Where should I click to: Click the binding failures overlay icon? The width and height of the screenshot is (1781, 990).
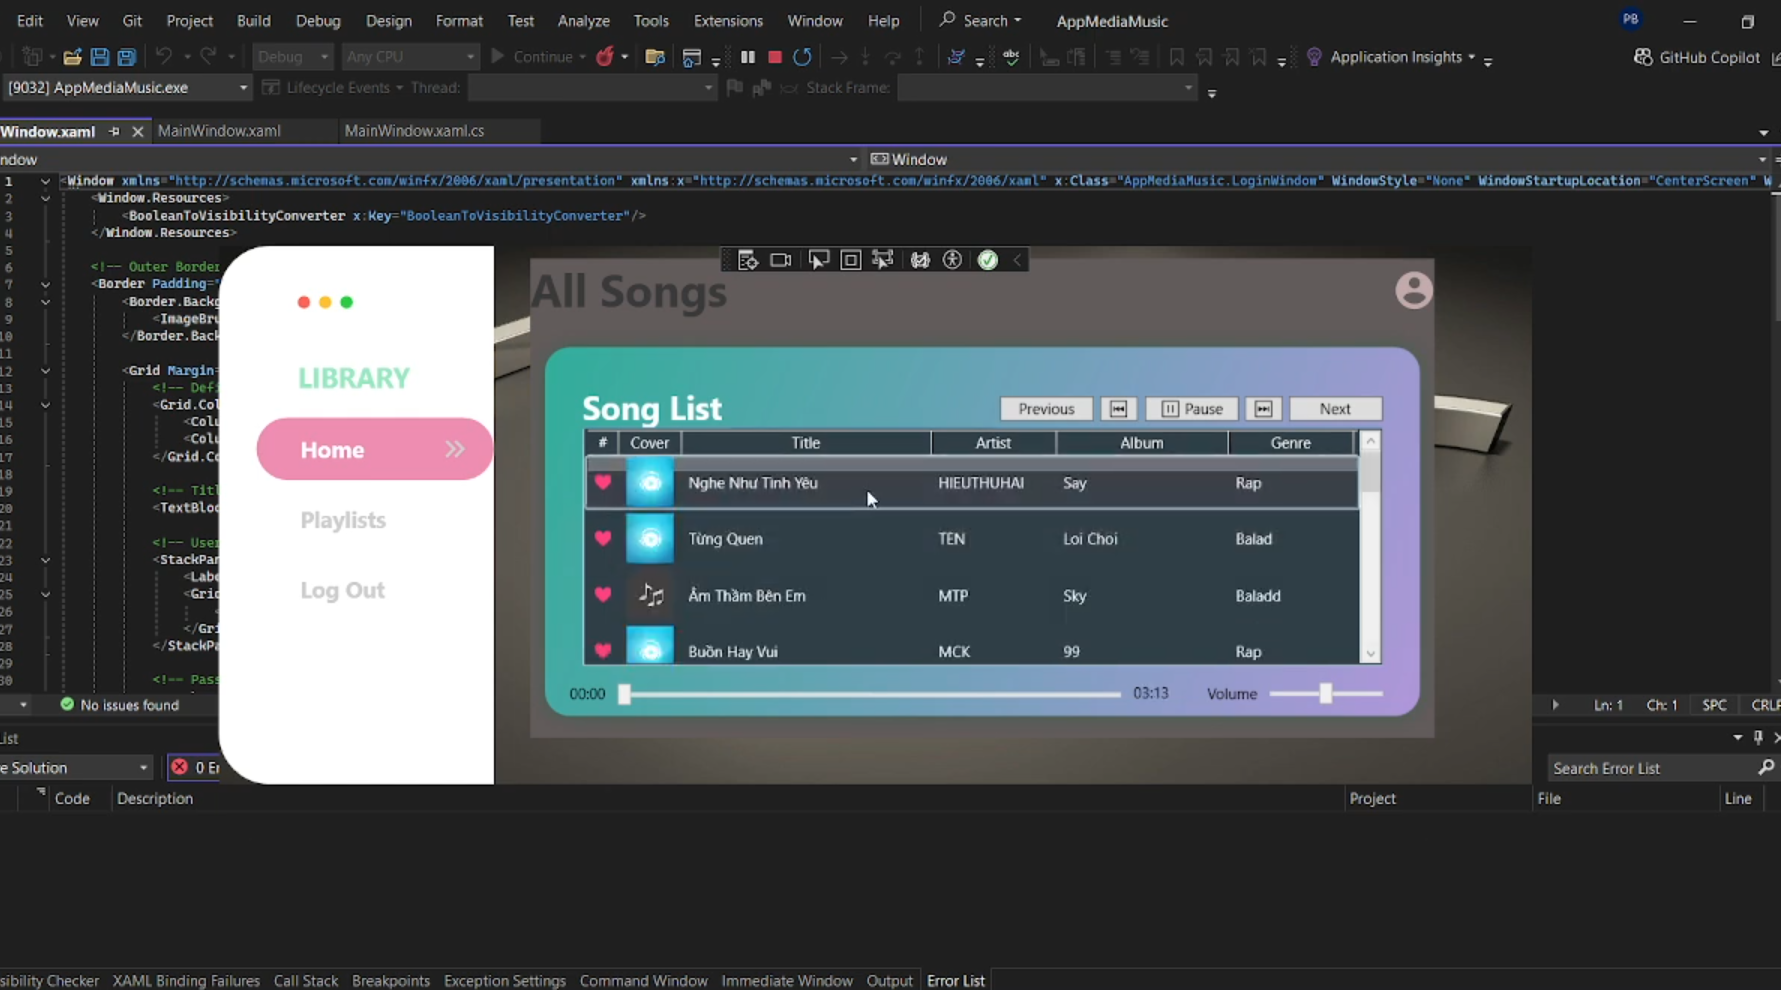920,260
